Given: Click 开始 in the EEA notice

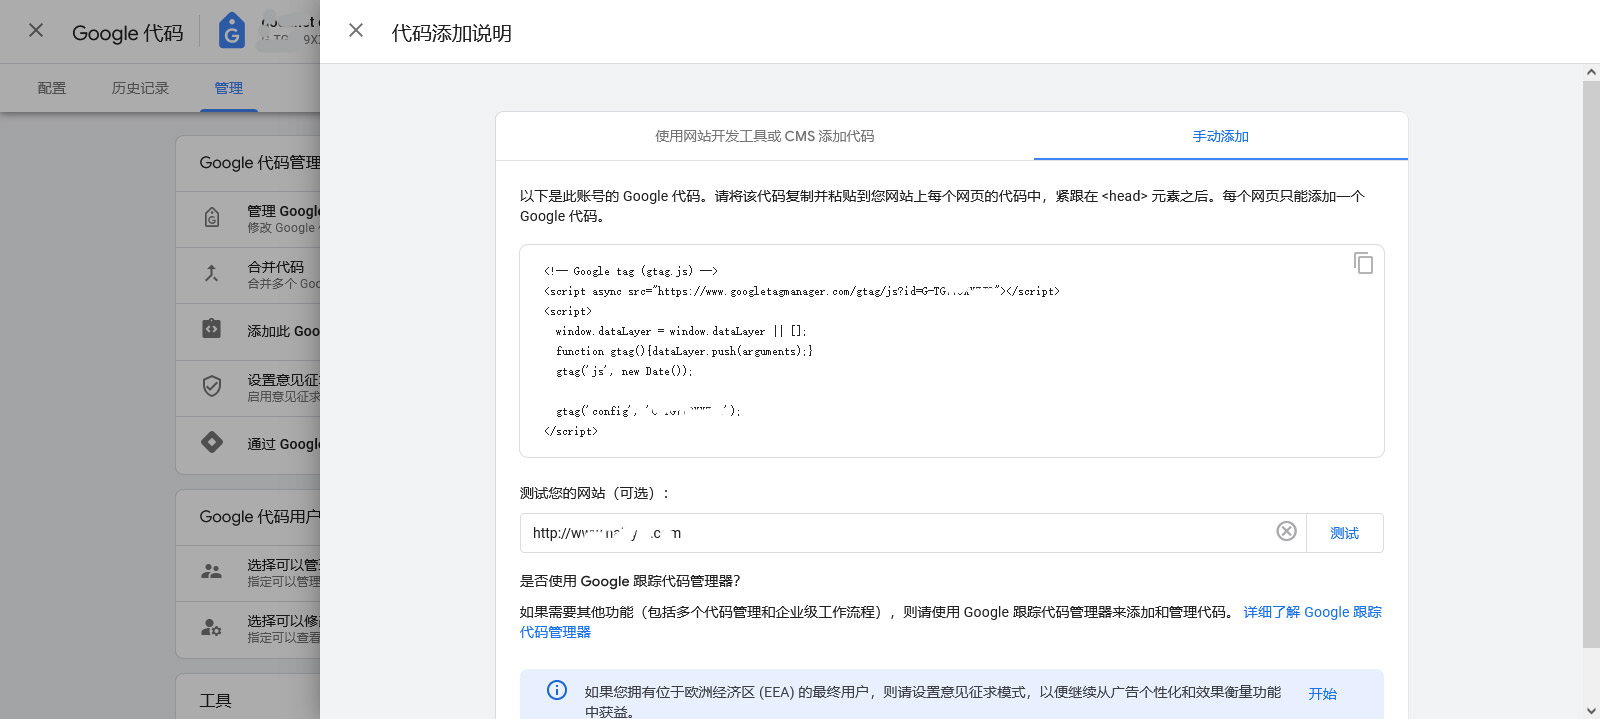Looking at the screenshot, I should (x=1323, y=693).
